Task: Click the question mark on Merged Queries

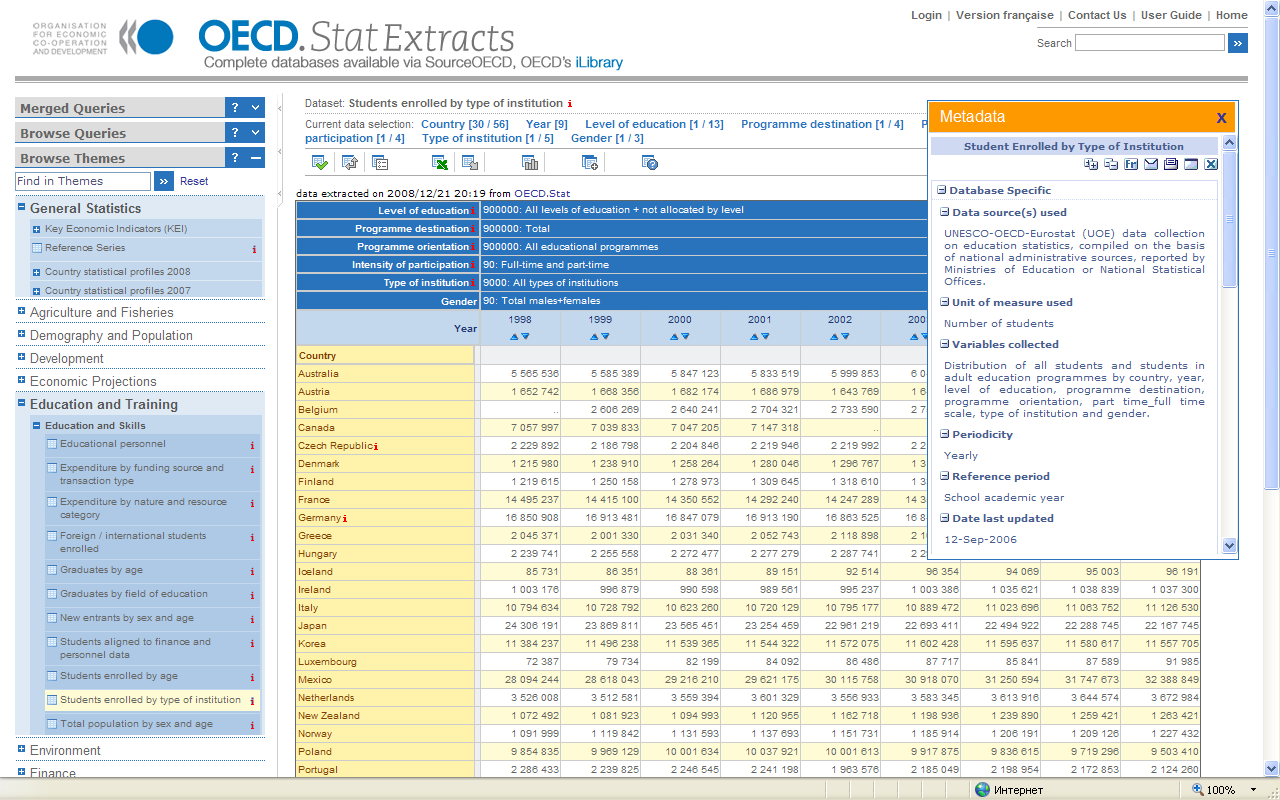Action: [235, 108]
